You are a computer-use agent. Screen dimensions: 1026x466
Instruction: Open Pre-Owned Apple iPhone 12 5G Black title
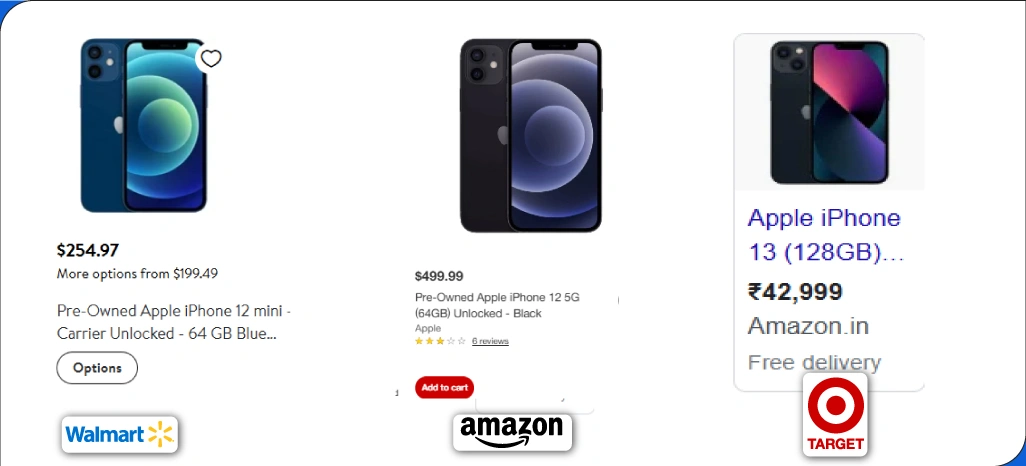click(497, 305)
